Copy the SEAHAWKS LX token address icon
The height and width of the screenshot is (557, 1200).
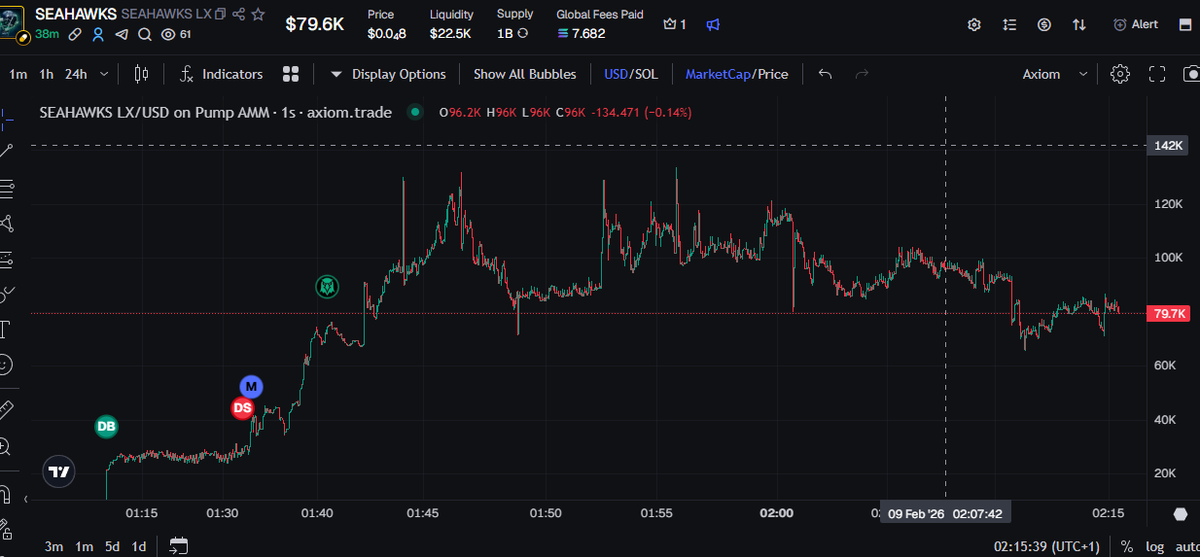[x=221, y=15]
